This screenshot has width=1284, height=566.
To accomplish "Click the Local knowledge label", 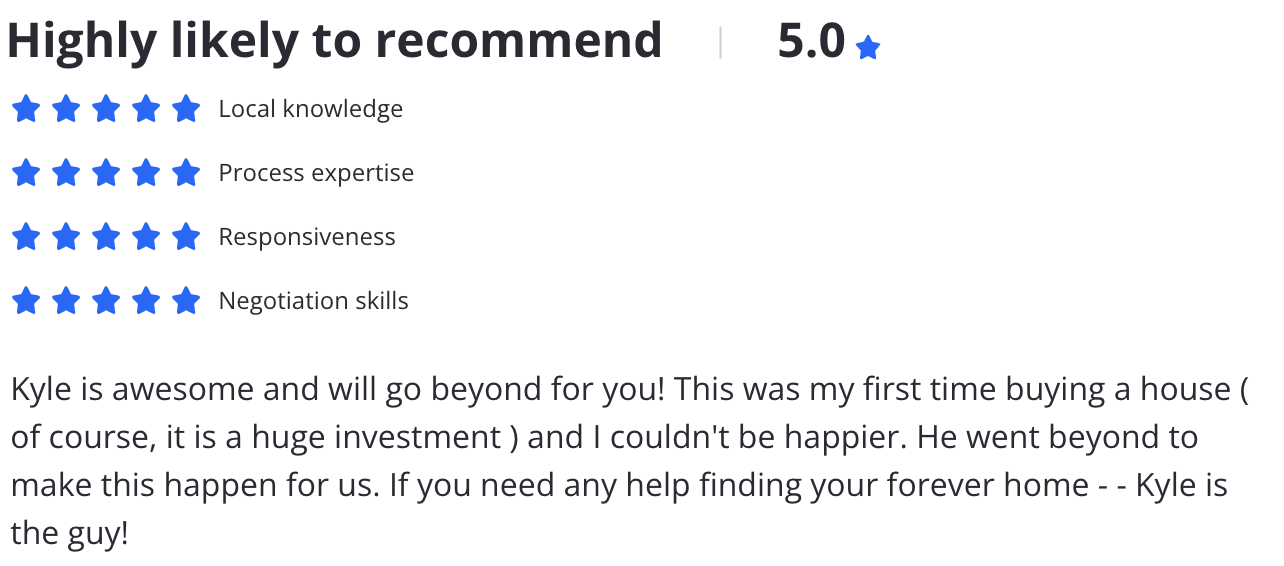I will 311,109.
